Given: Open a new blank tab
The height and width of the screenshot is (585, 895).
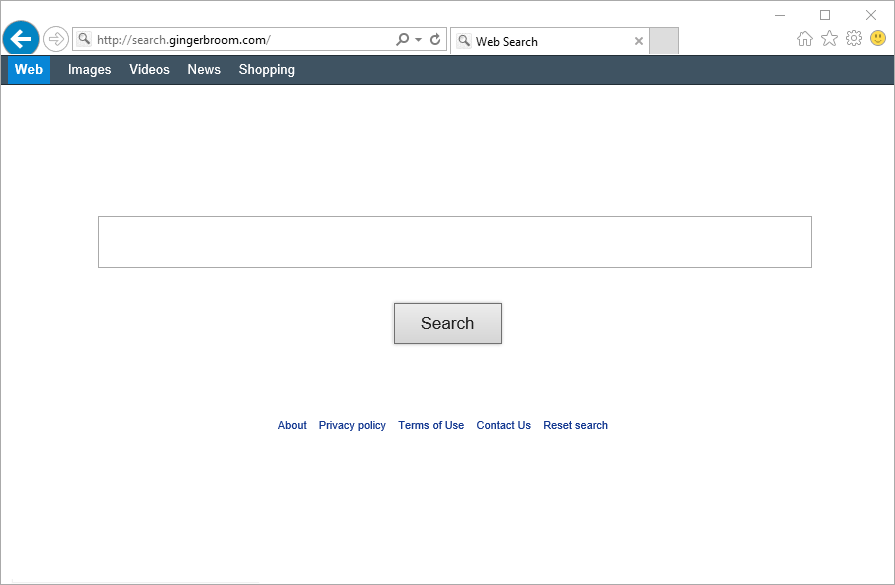Looking at the screenshot, I should [x=664, y=41].
